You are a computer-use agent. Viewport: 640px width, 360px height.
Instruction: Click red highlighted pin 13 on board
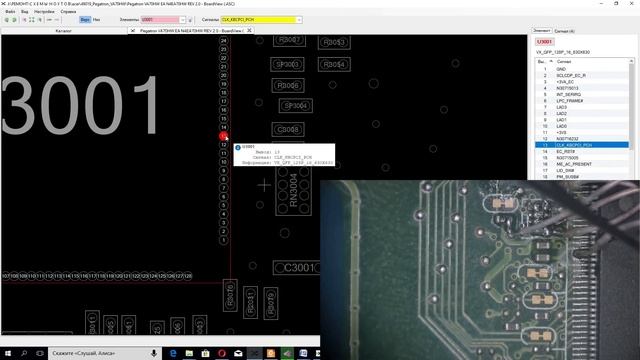click(x=223, y=136)
